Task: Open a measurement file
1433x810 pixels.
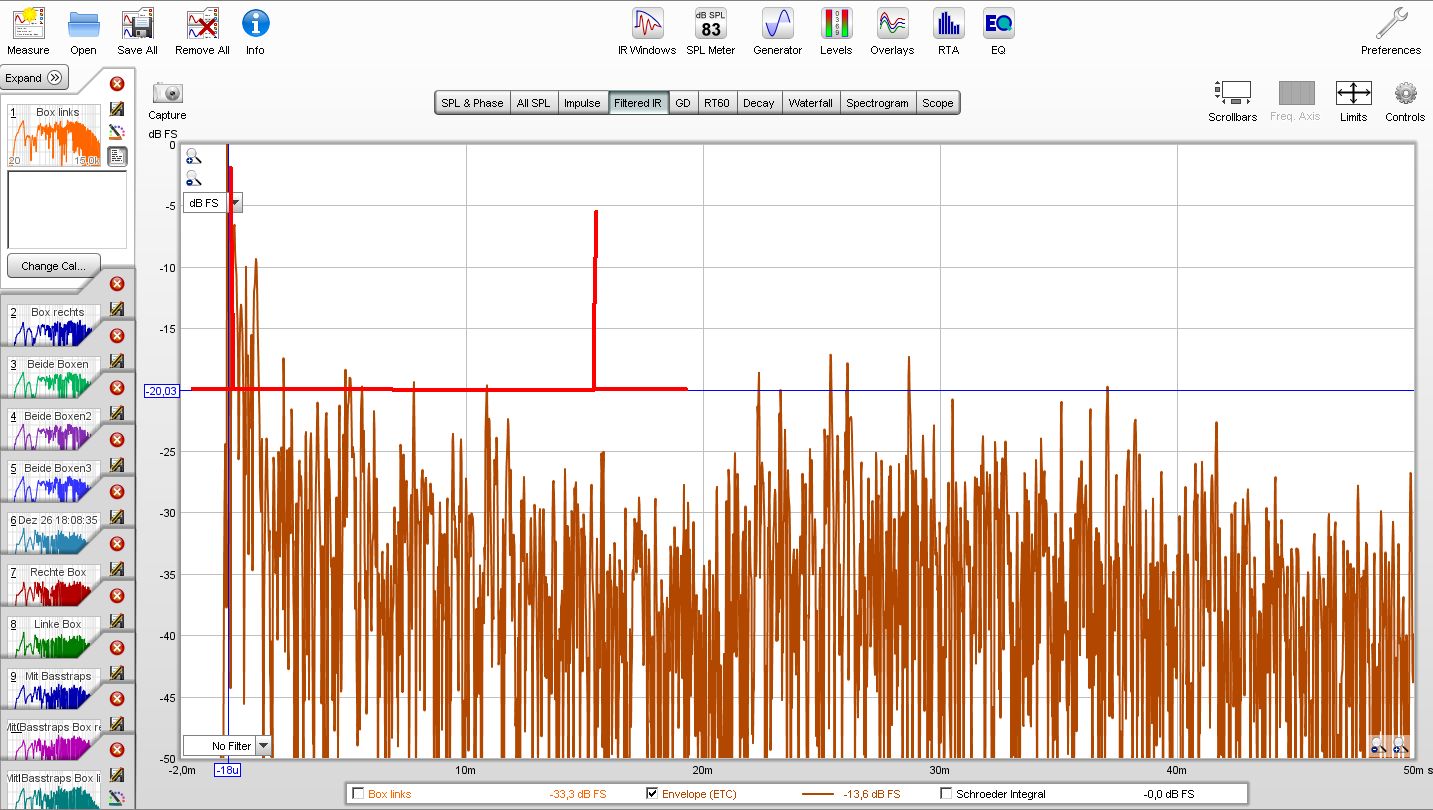Action: 83,30
